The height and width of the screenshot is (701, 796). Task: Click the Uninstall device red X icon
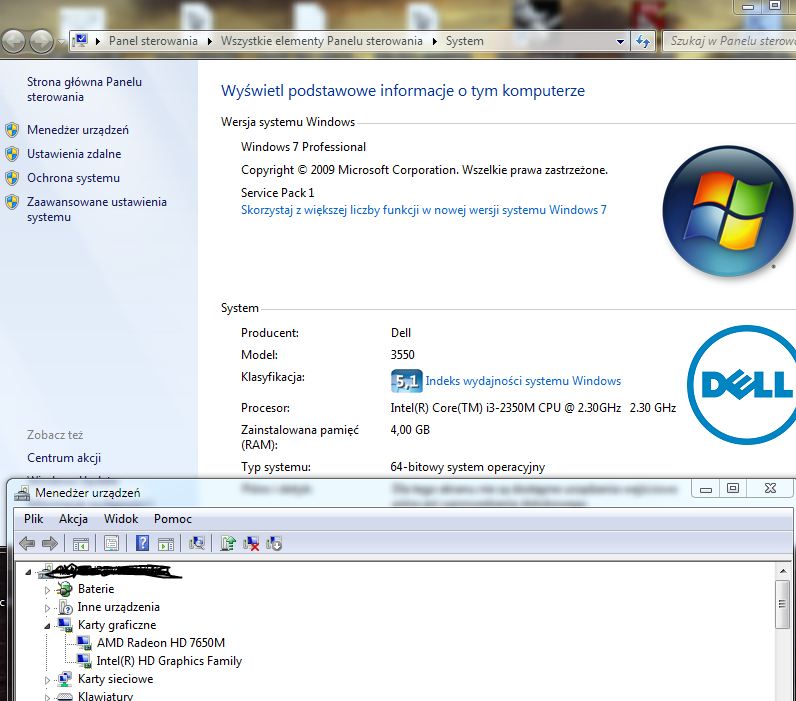[251, 544]
